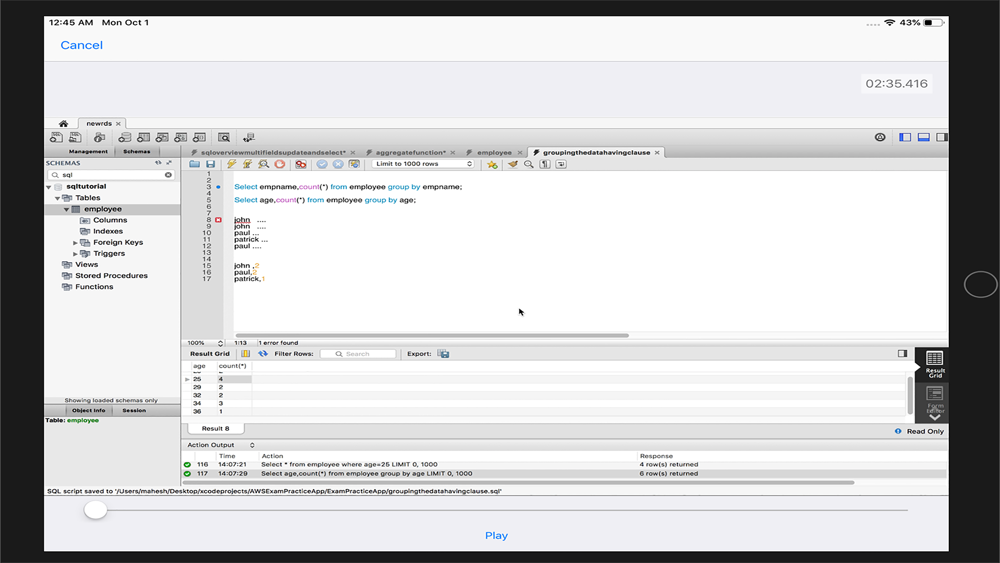Open the Result Grid side panel icon
This screenshot has width=1000, height=563.
[934, 362]
